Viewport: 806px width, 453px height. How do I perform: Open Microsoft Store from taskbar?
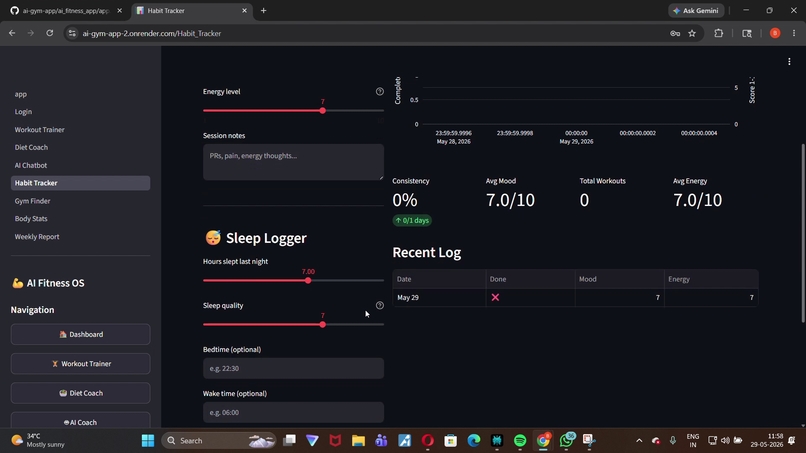coord(450,441)
